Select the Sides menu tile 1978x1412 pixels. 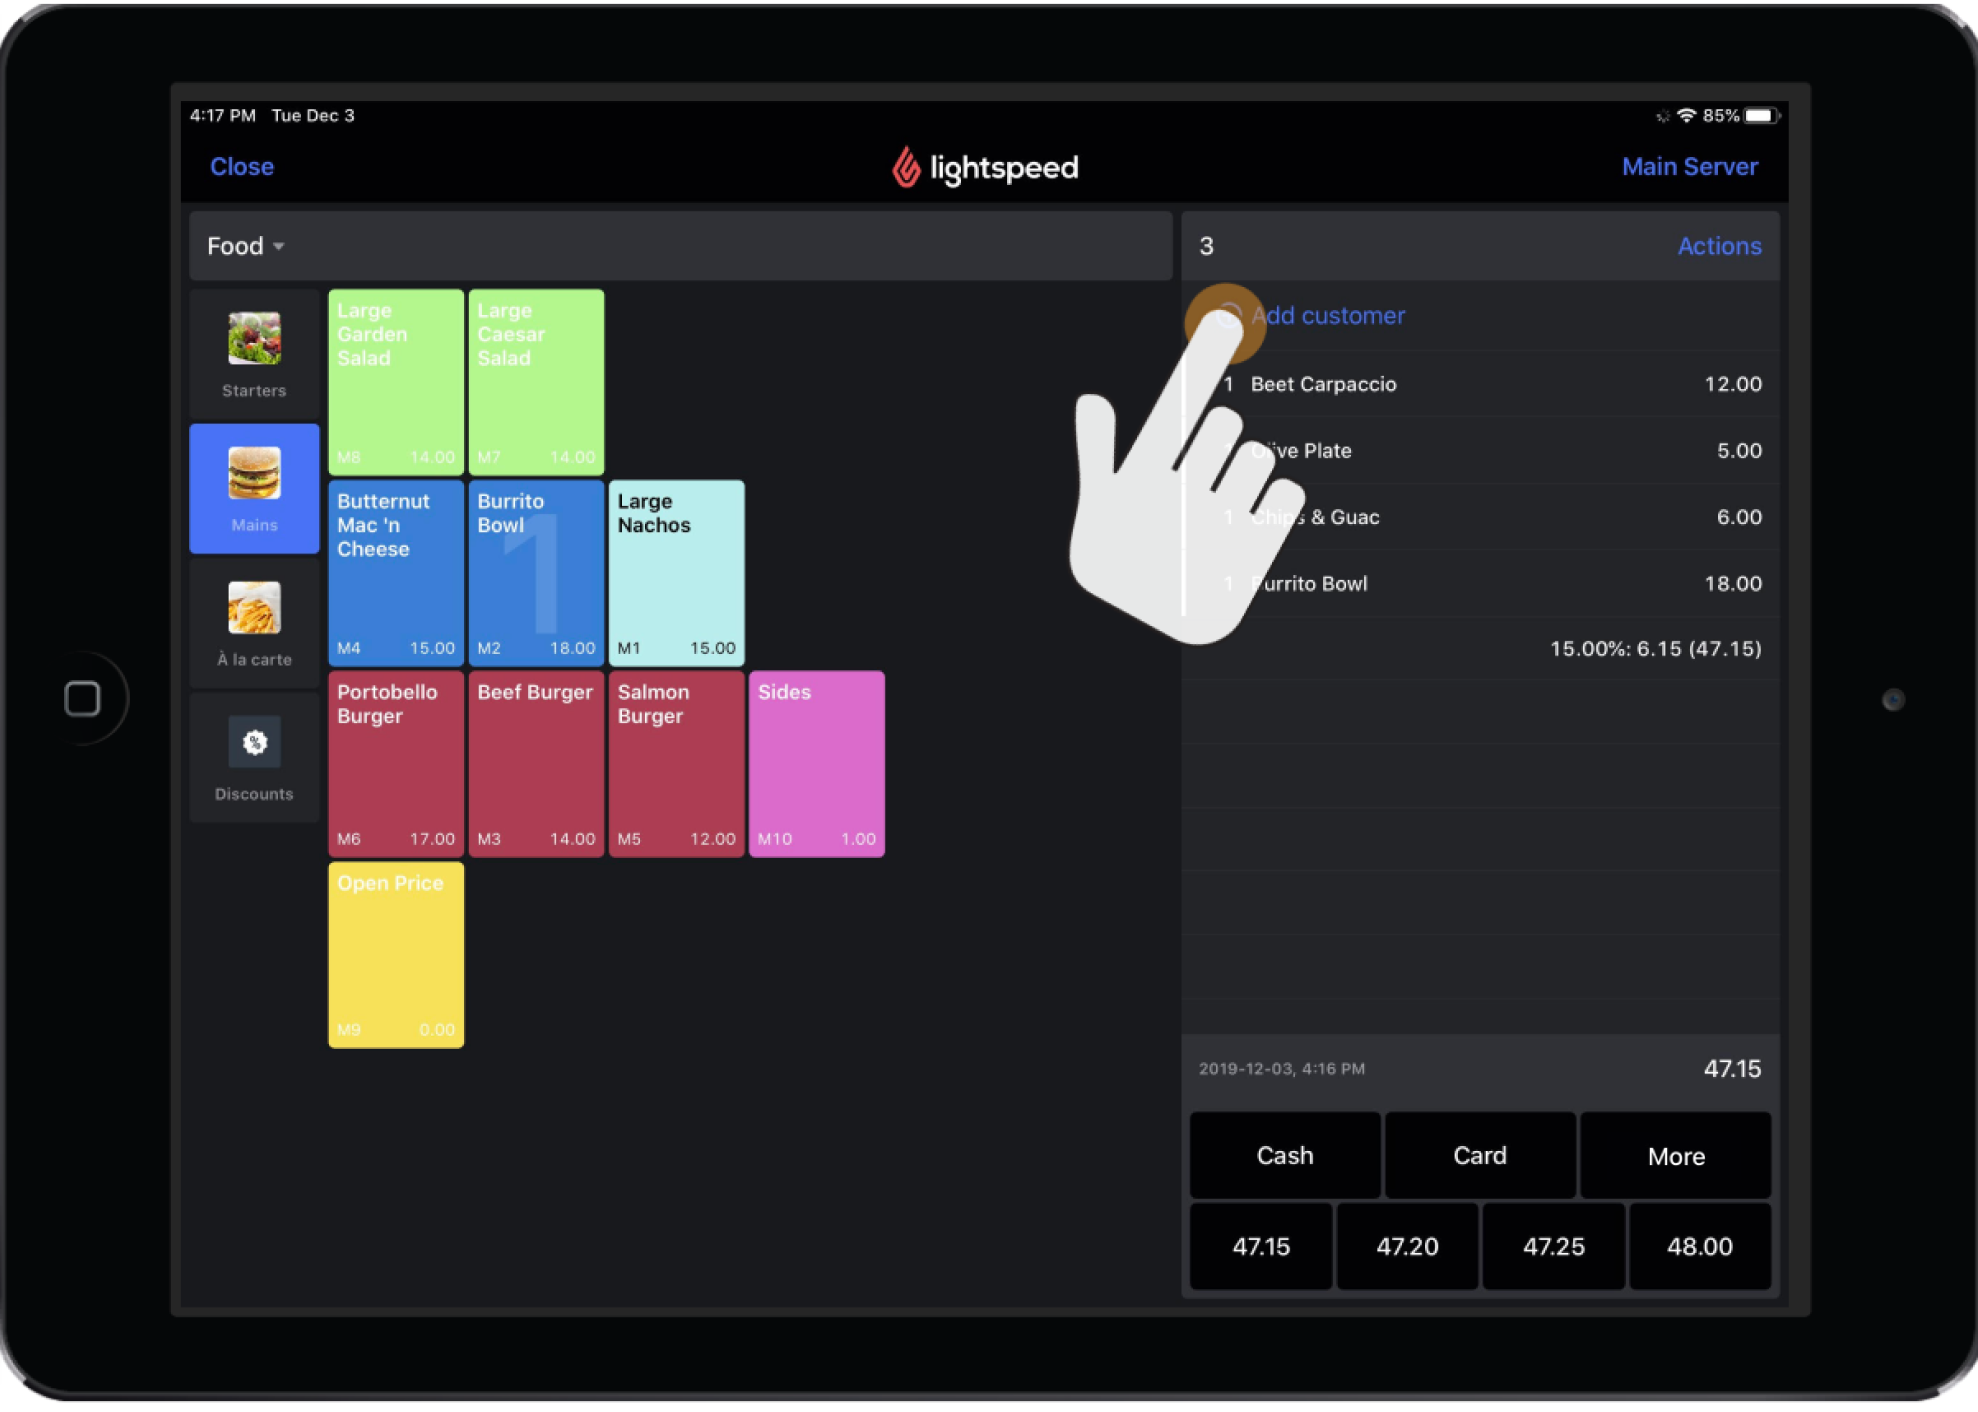[816, 763]
